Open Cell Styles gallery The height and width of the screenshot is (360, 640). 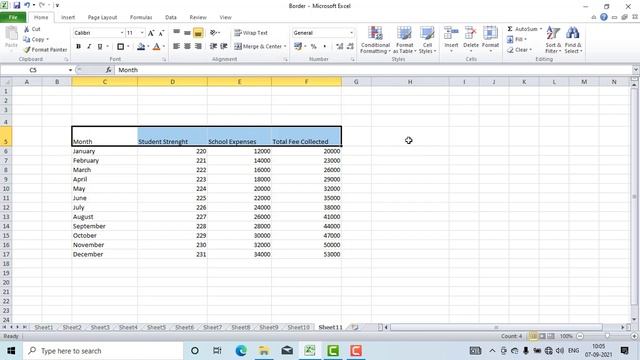pyautogui.click(x=427, y=40)
